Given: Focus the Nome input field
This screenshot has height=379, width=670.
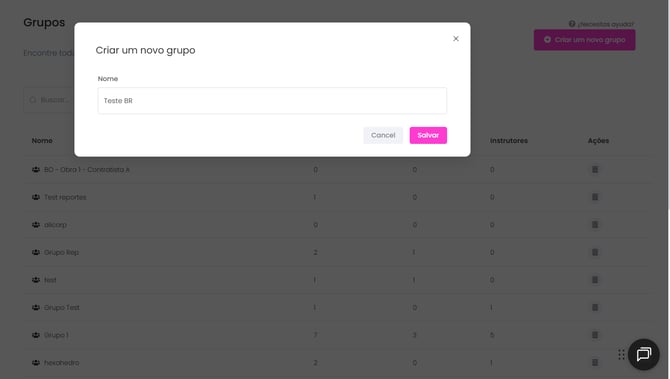Looking at the screenshot, I should click(x=272, y=101).
